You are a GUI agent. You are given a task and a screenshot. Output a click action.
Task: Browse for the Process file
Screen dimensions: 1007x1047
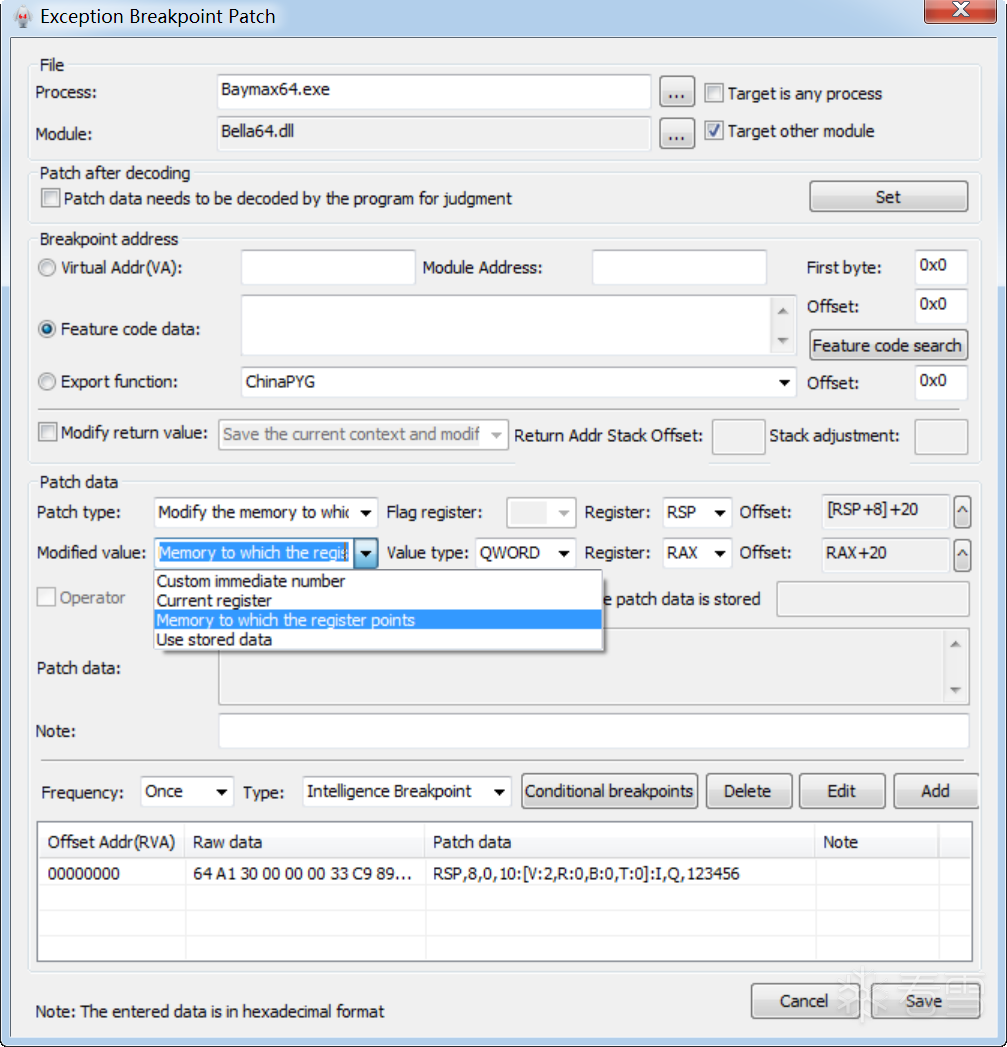676,92
